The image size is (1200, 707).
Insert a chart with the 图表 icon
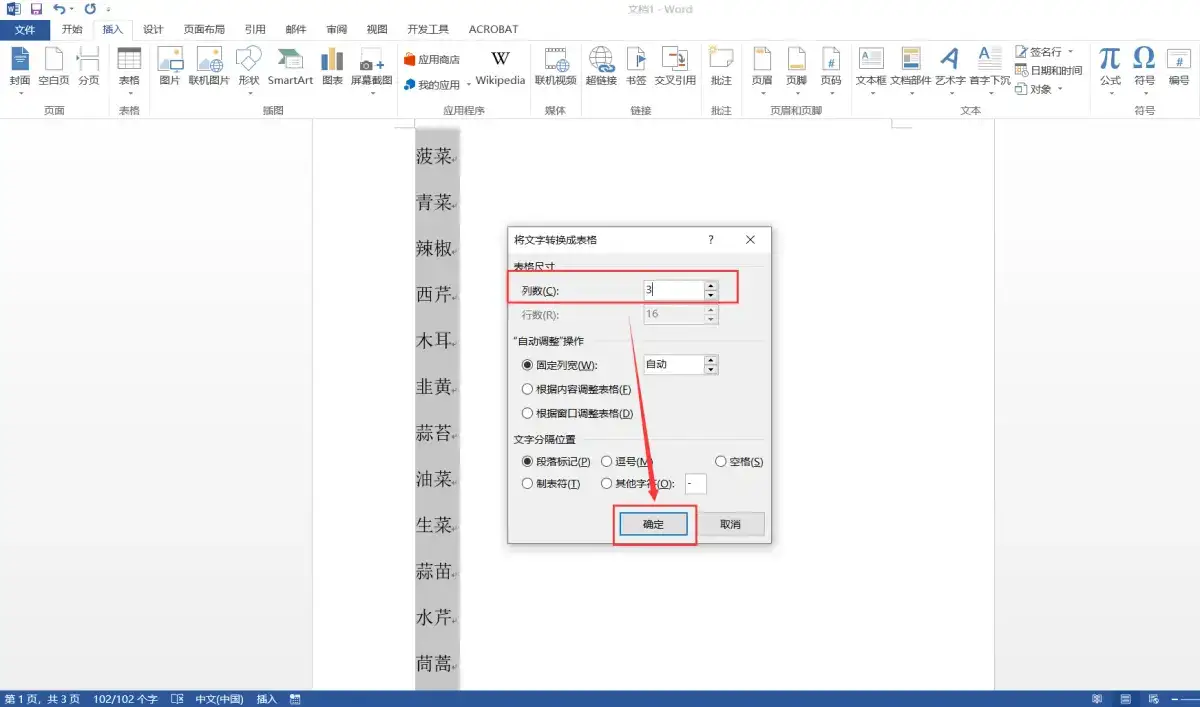[x=331, y=68]
